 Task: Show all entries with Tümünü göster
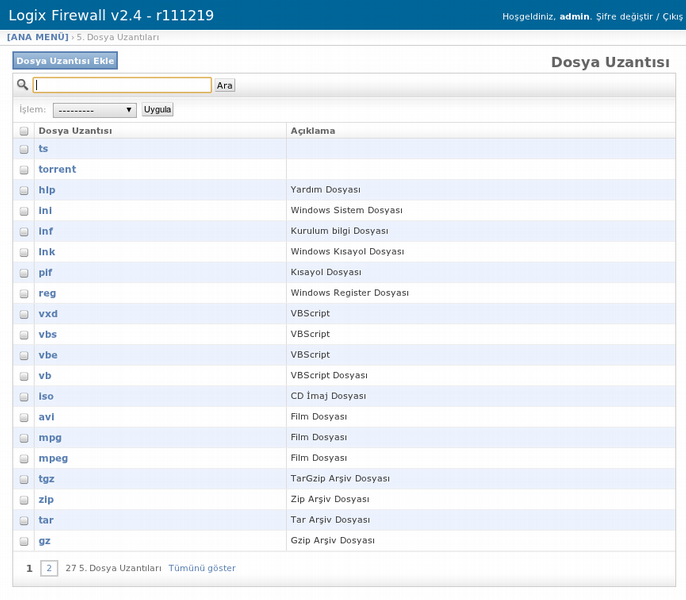[x=202, y=568]
